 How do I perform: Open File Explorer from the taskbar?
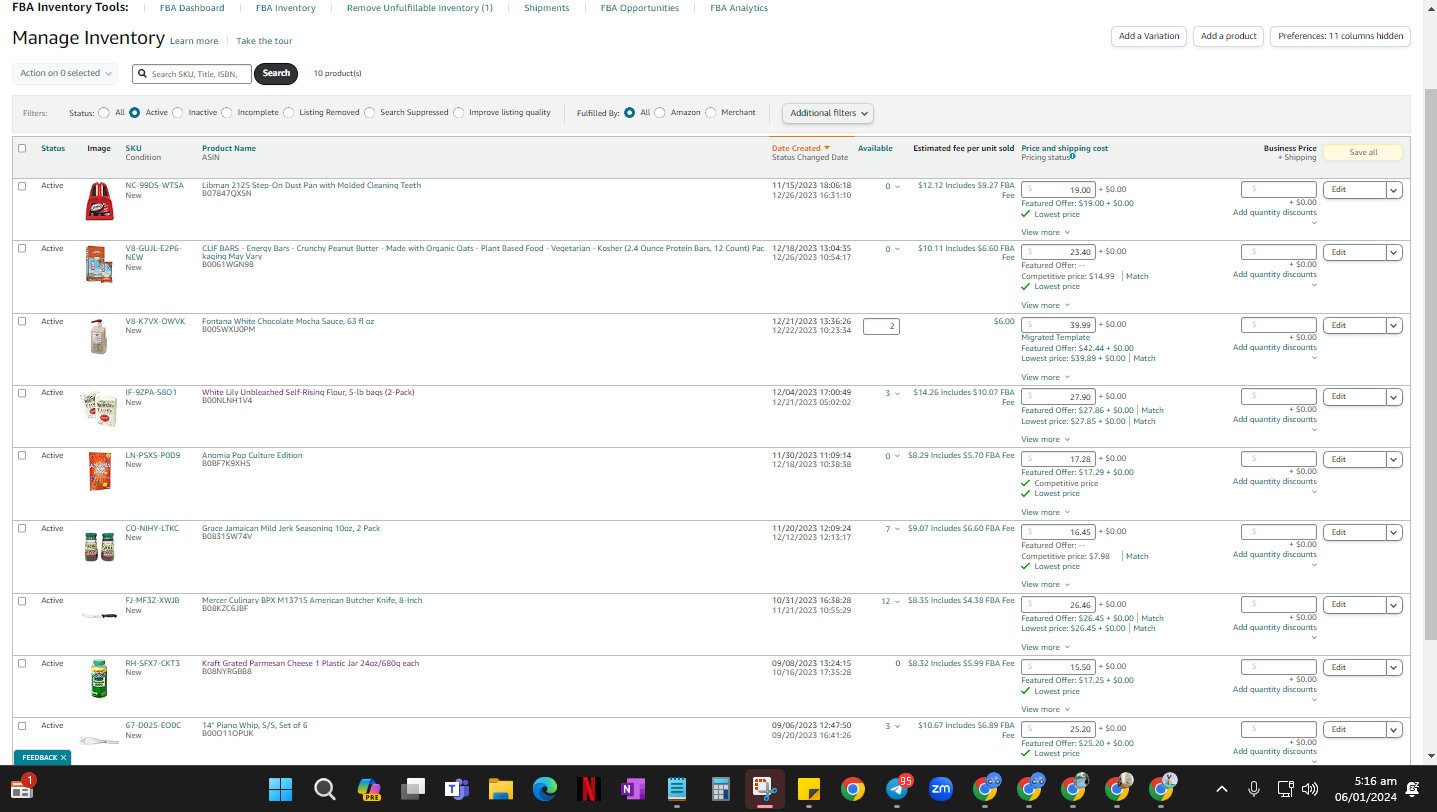click(500, 789)
